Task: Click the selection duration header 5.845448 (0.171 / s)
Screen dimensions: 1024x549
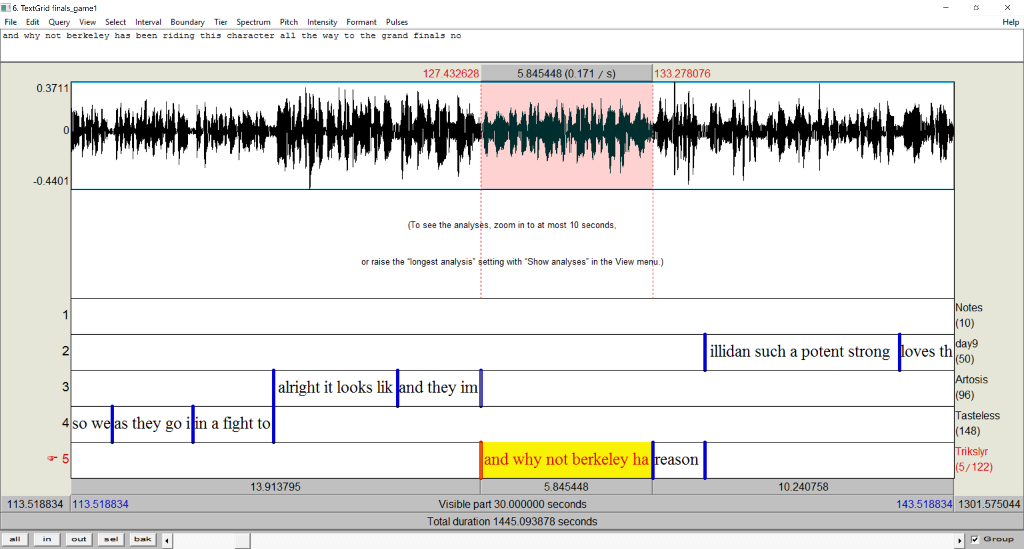Action: pyautogui.click(x=566, y=74)
